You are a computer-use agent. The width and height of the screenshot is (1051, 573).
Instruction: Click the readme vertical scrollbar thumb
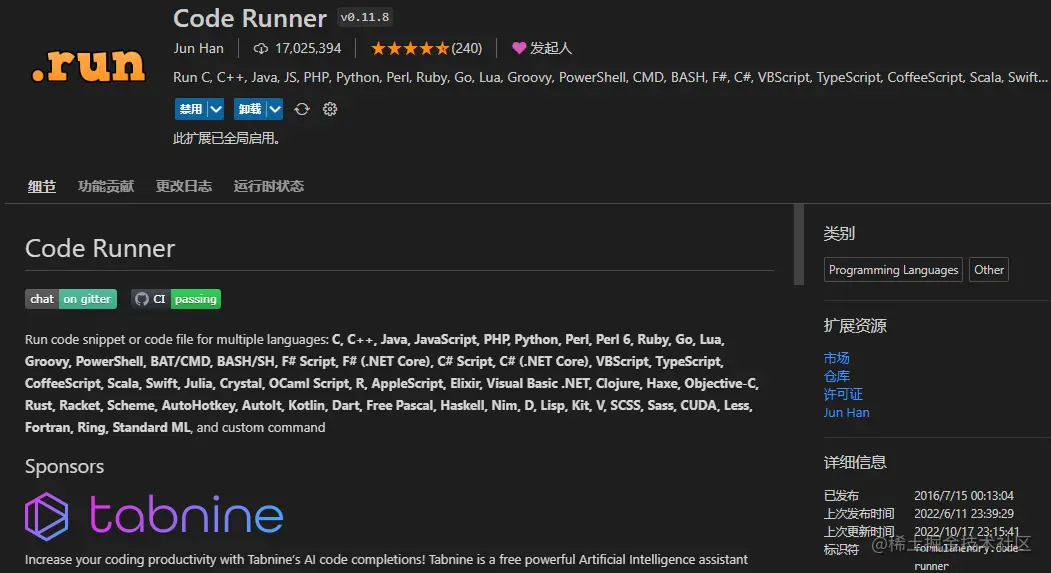[x=798, y=245]
